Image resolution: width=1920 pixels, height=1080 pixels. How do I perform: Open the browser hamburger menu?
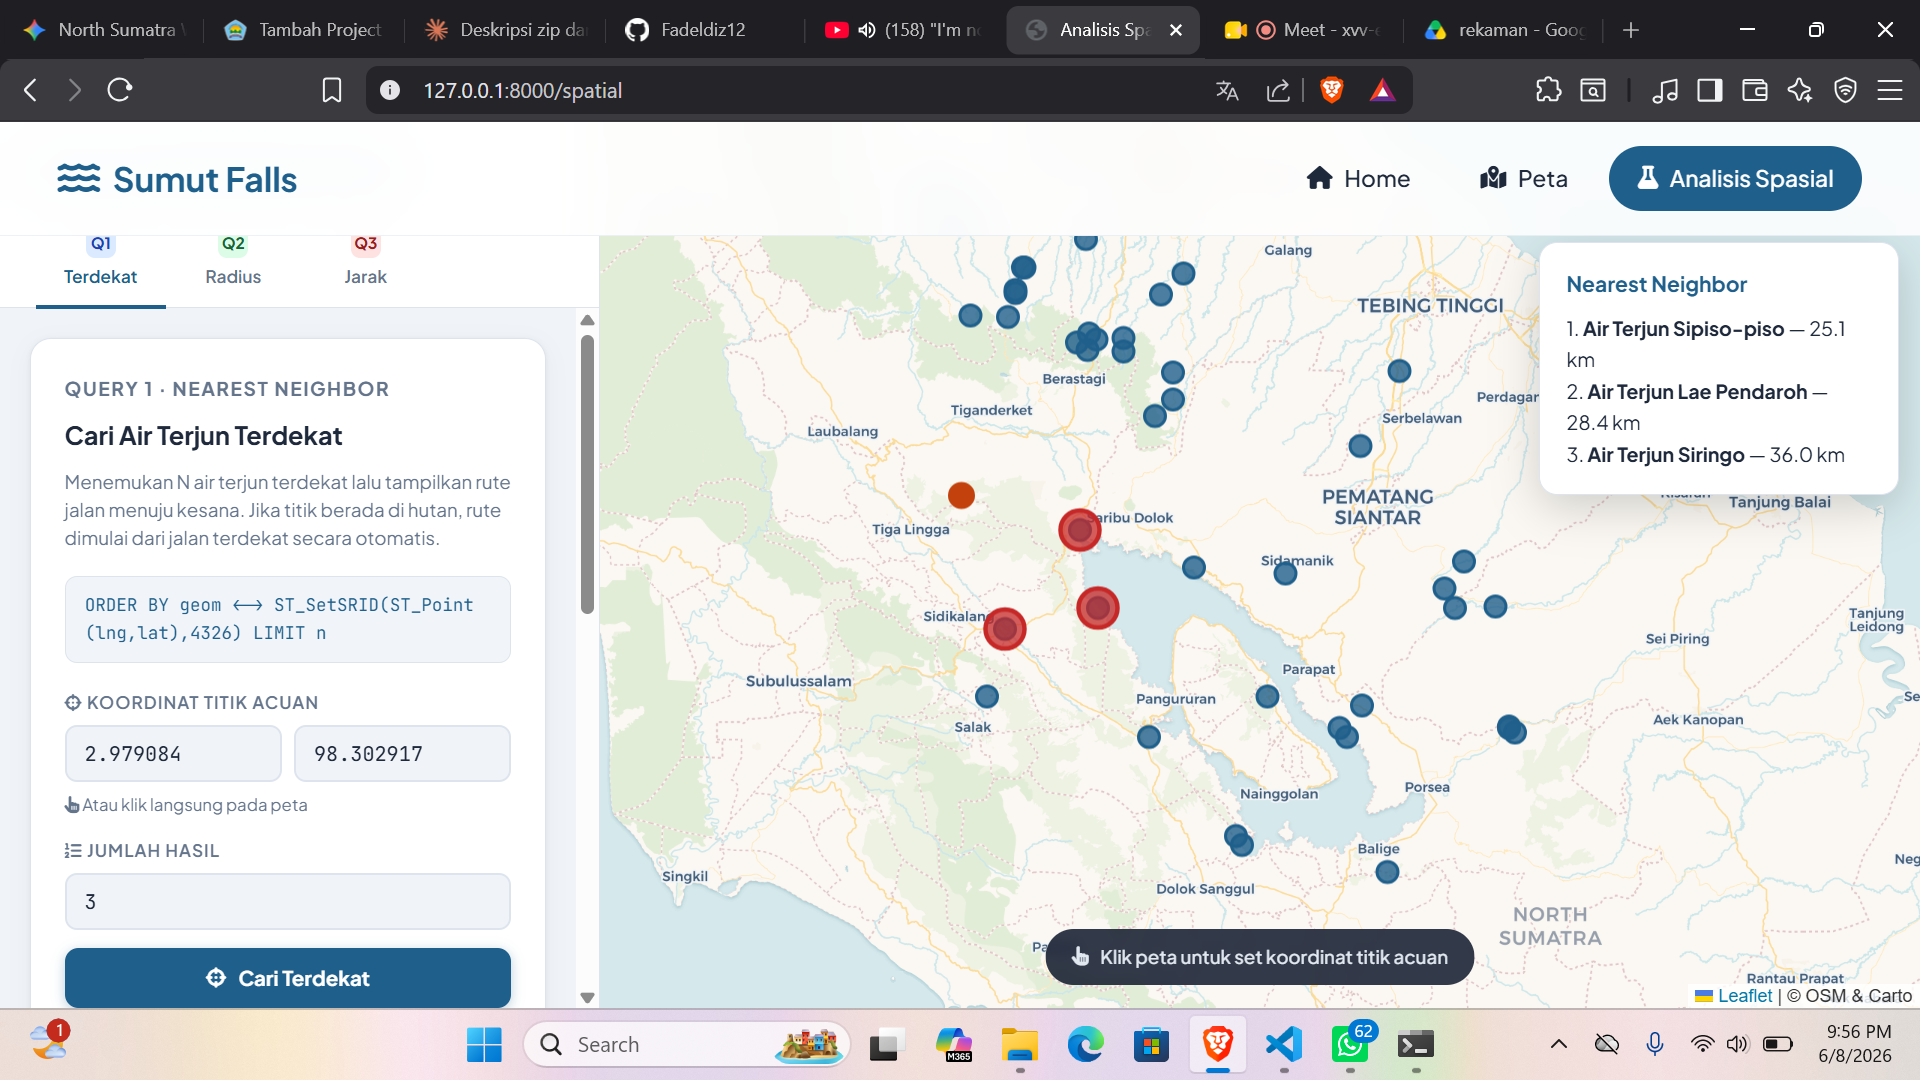[x=1889, y=91]
